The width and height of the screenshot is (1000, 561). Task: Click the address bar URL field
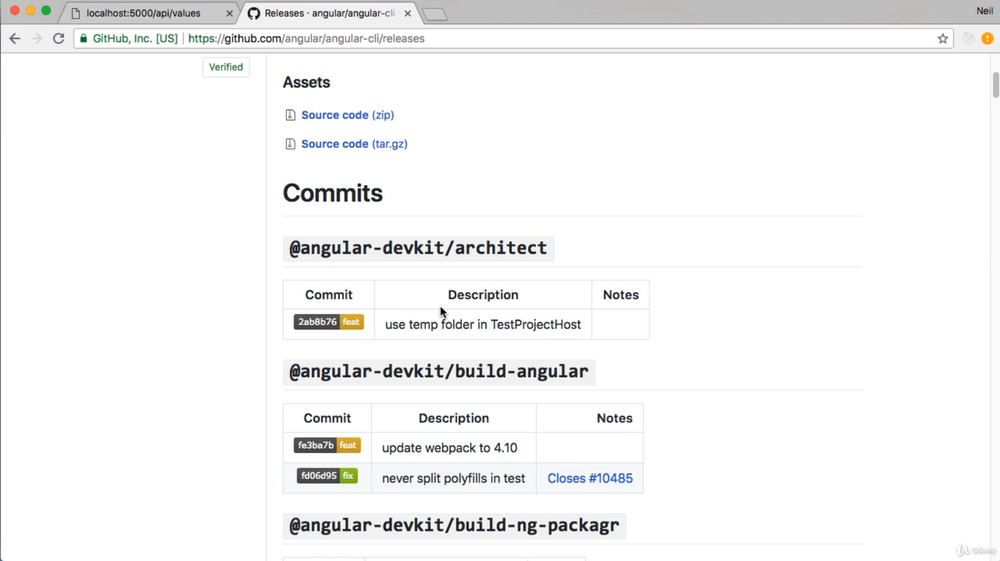560,39
